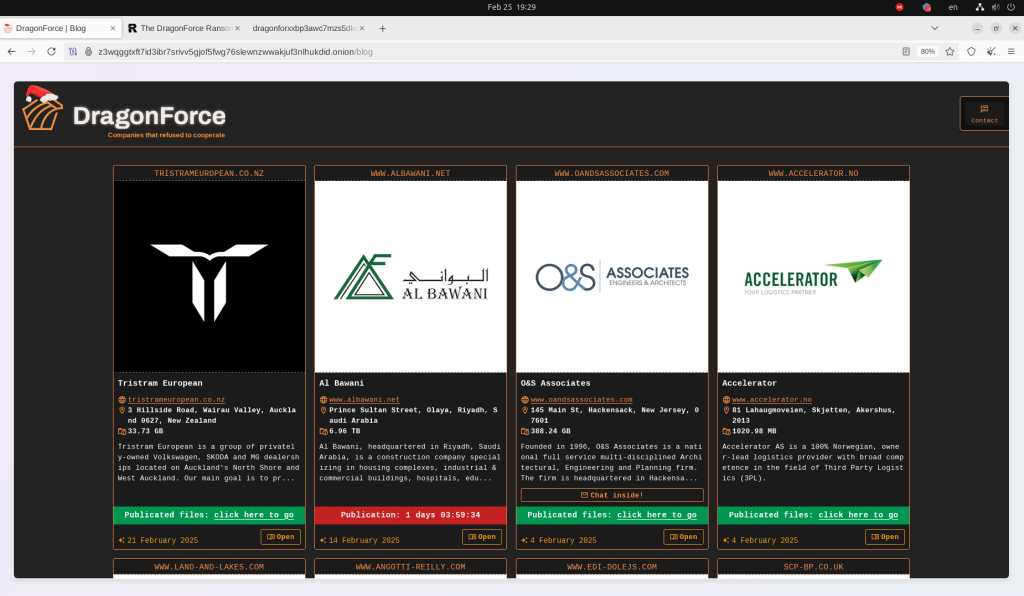The image size is (1024, 596).
Task: Click the WWW.ALBAWANI.NET card header
Action: (410, 173)
